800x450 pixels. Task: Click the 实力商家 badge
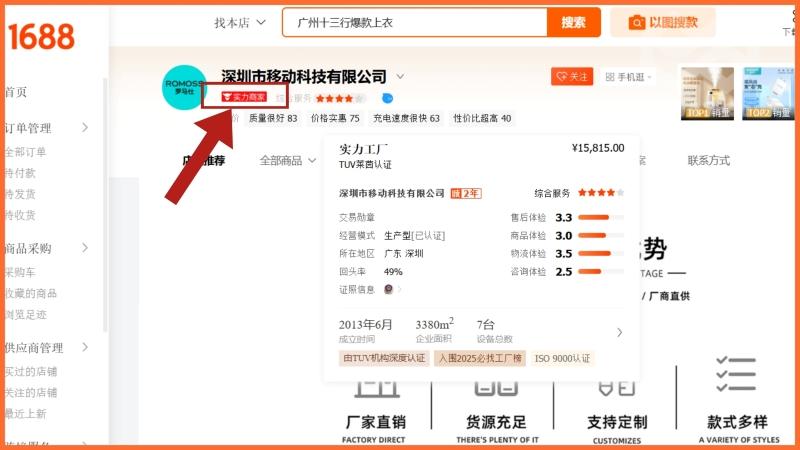(244, 97)
